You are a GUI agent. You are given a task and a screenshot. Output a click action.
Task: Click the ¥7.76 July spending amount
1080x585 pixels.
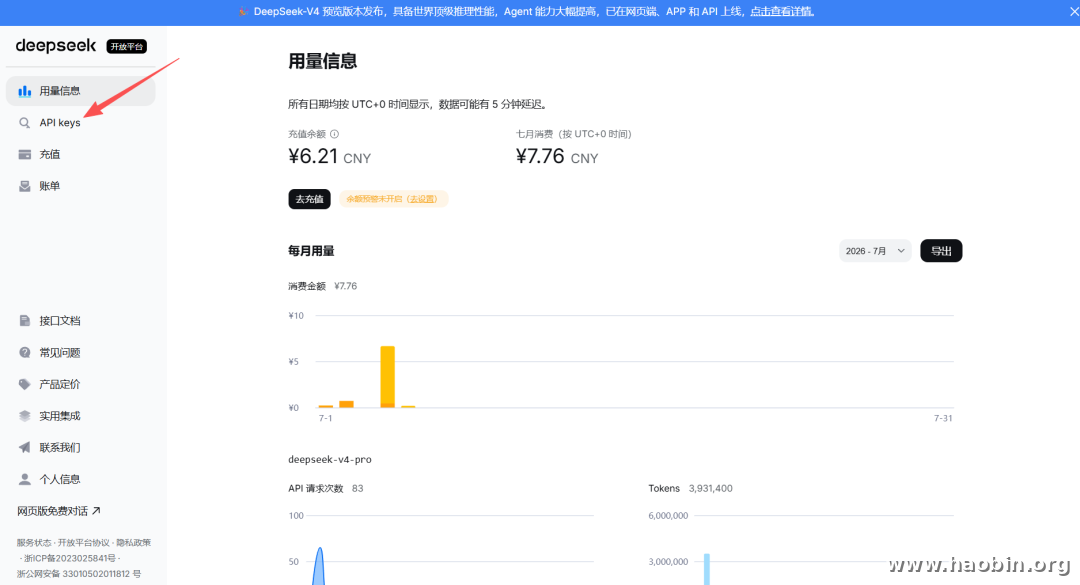(x=541, y=156)
